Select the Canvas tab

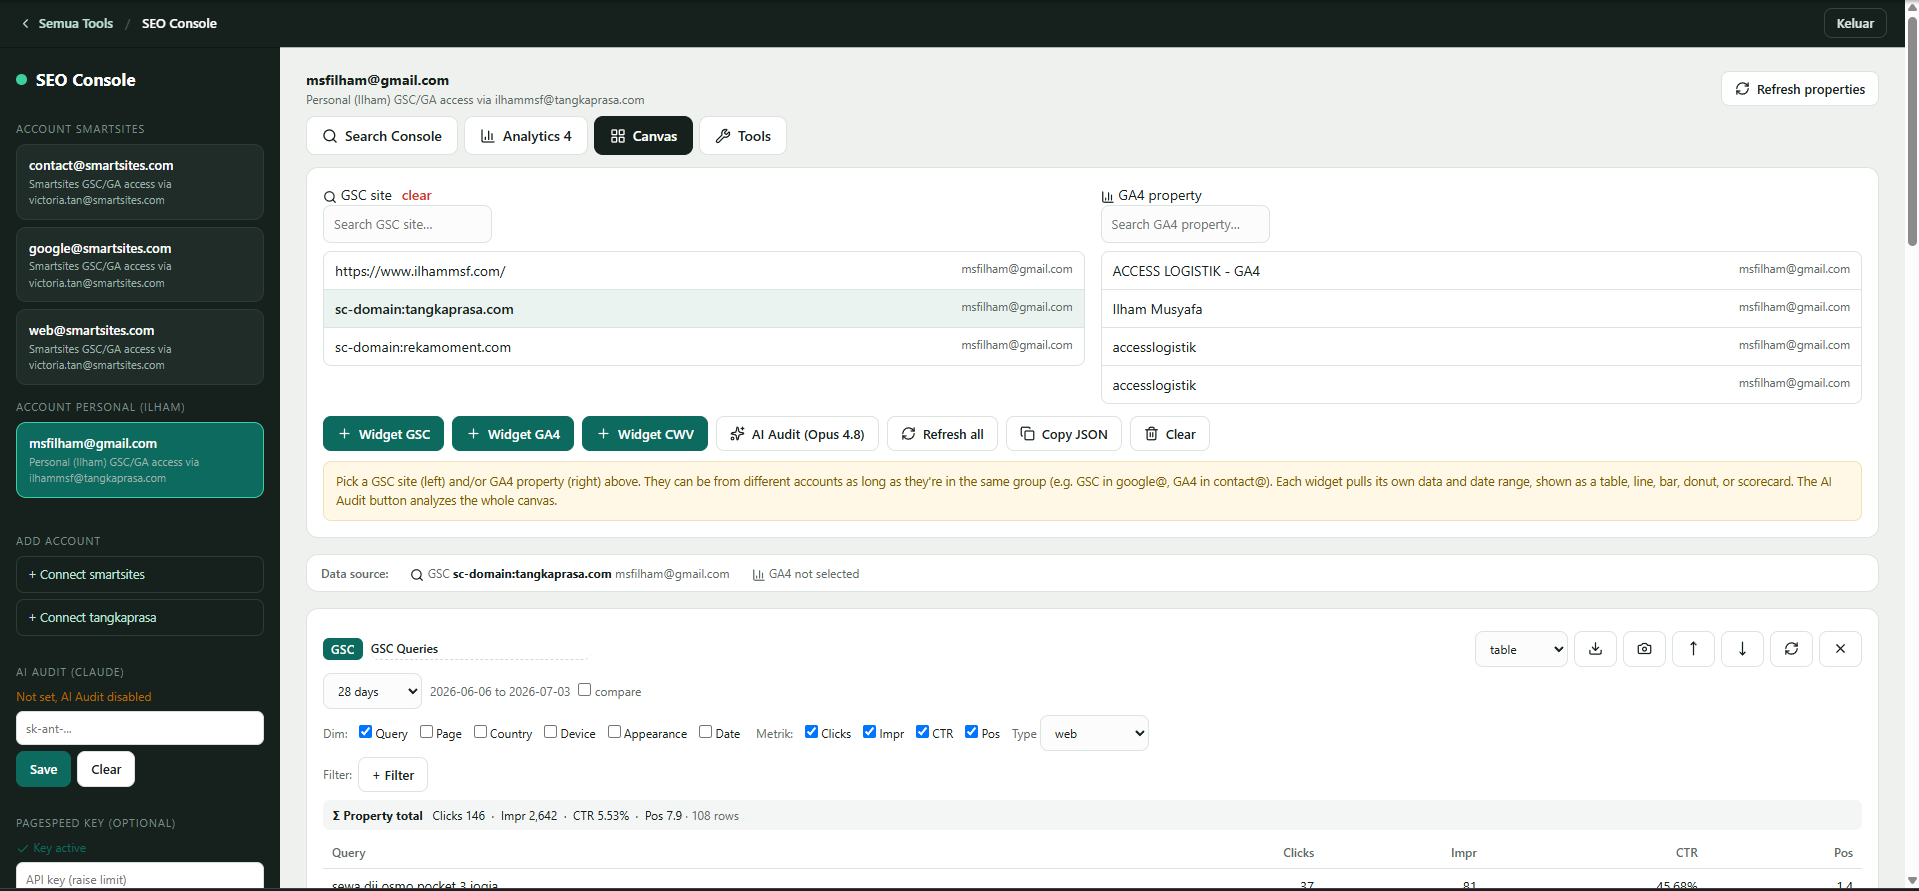click(x=643, y=136)
